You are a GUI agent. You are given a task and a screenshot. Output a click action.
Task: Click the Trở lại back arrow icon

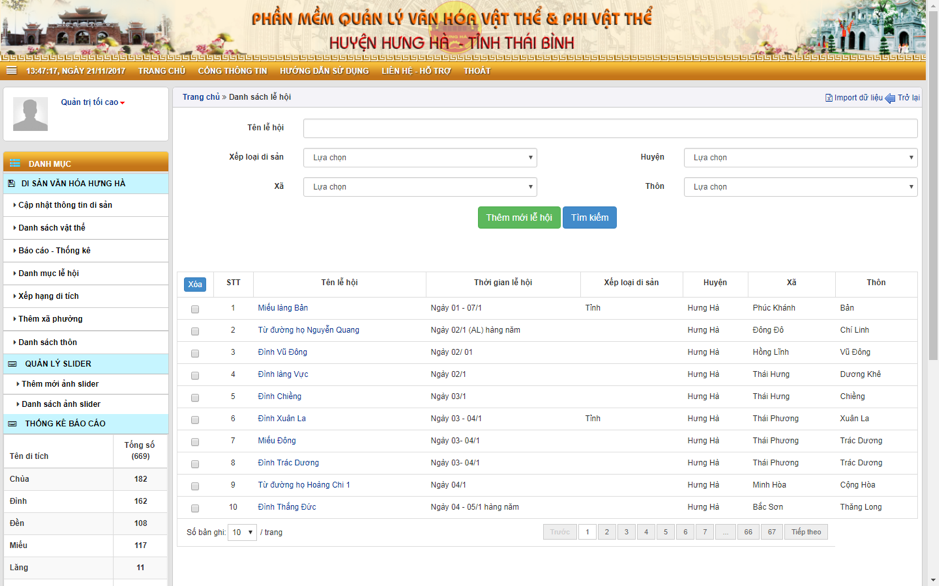pyautogui.click(x=890, y=98)
